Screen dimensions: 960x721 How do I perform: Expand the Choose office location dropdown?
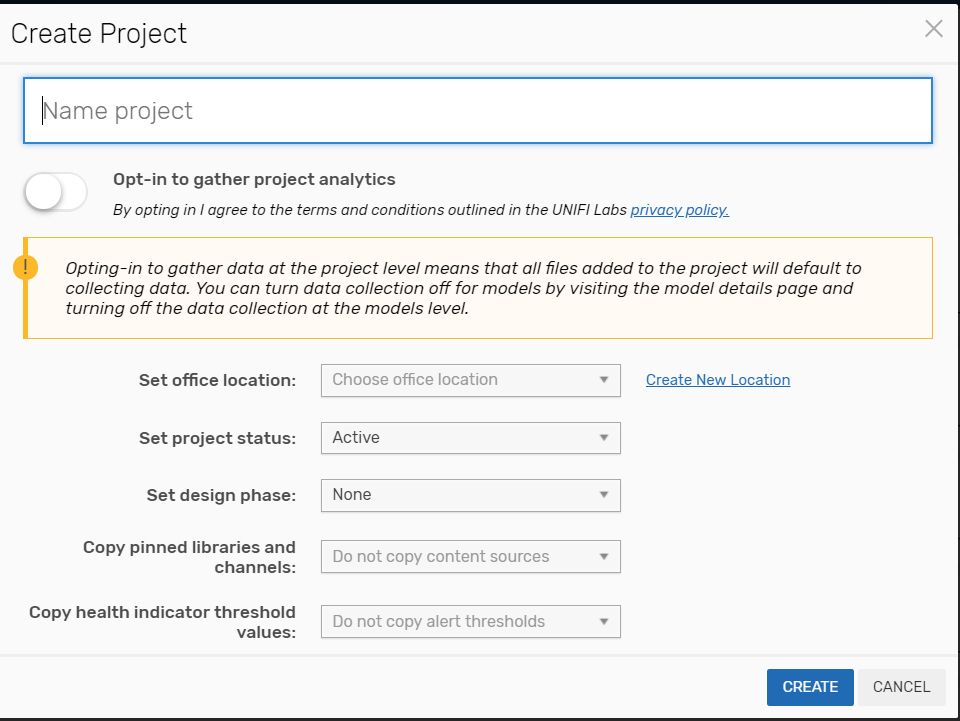coord(470,380)
